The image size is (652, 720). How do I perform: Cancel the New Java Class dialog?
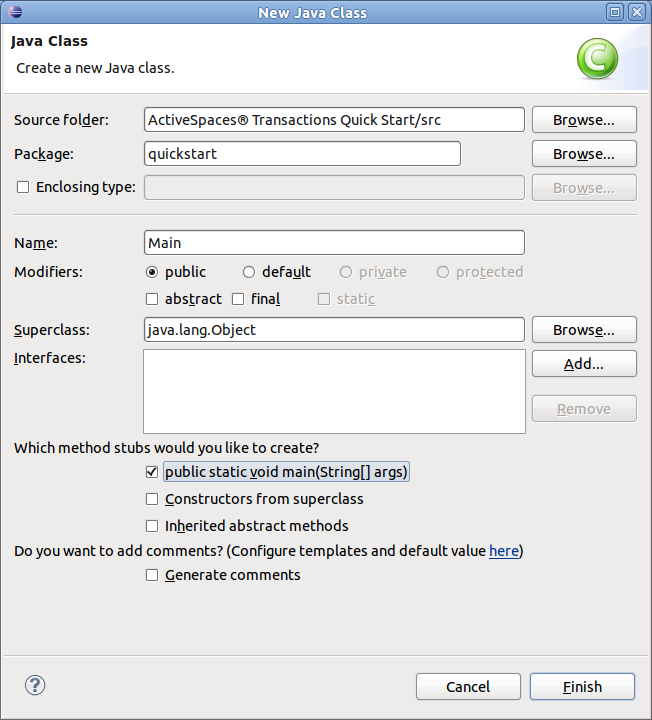tap(468, 687)
